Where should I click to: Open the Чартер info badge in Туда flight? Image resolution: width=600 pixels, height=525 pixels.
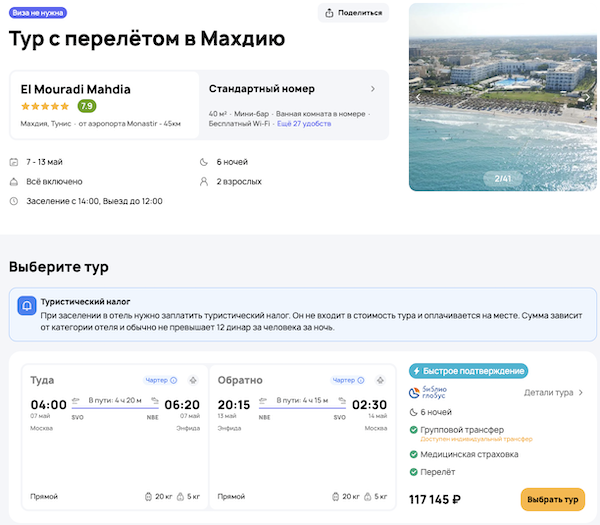tap(159, 380)
